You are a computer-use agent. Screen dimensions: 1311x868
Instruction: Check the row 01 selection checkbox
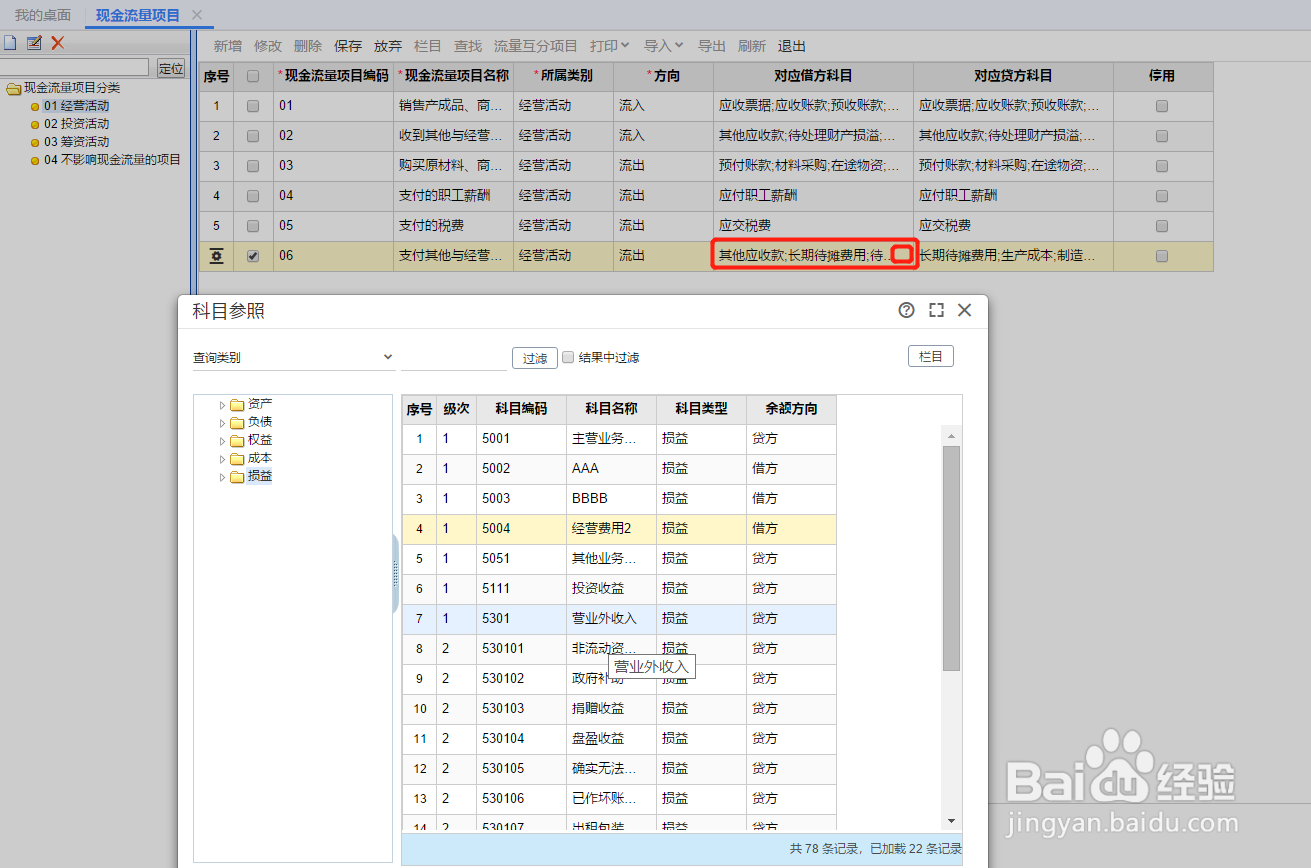253,106
